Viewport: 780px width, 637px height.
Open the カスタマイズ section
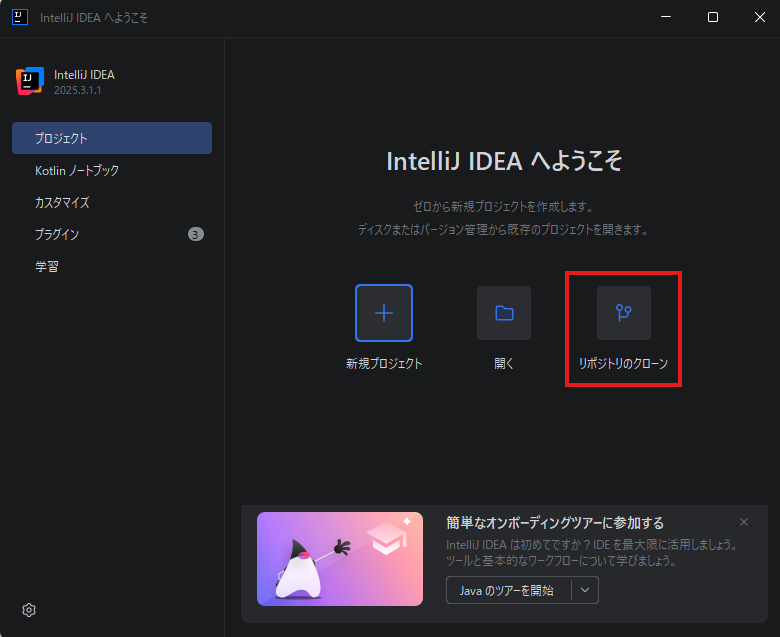click(62, 202)
